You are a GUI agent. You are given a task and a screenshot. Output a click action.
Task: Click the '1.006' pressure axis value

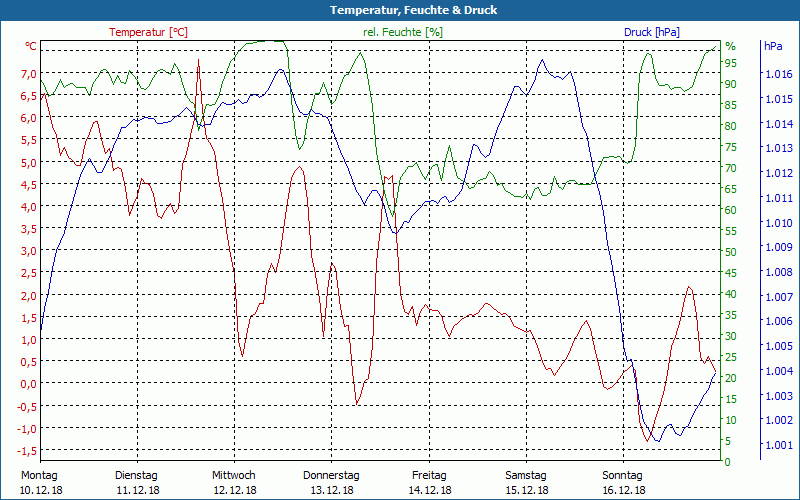coord(779,321)
